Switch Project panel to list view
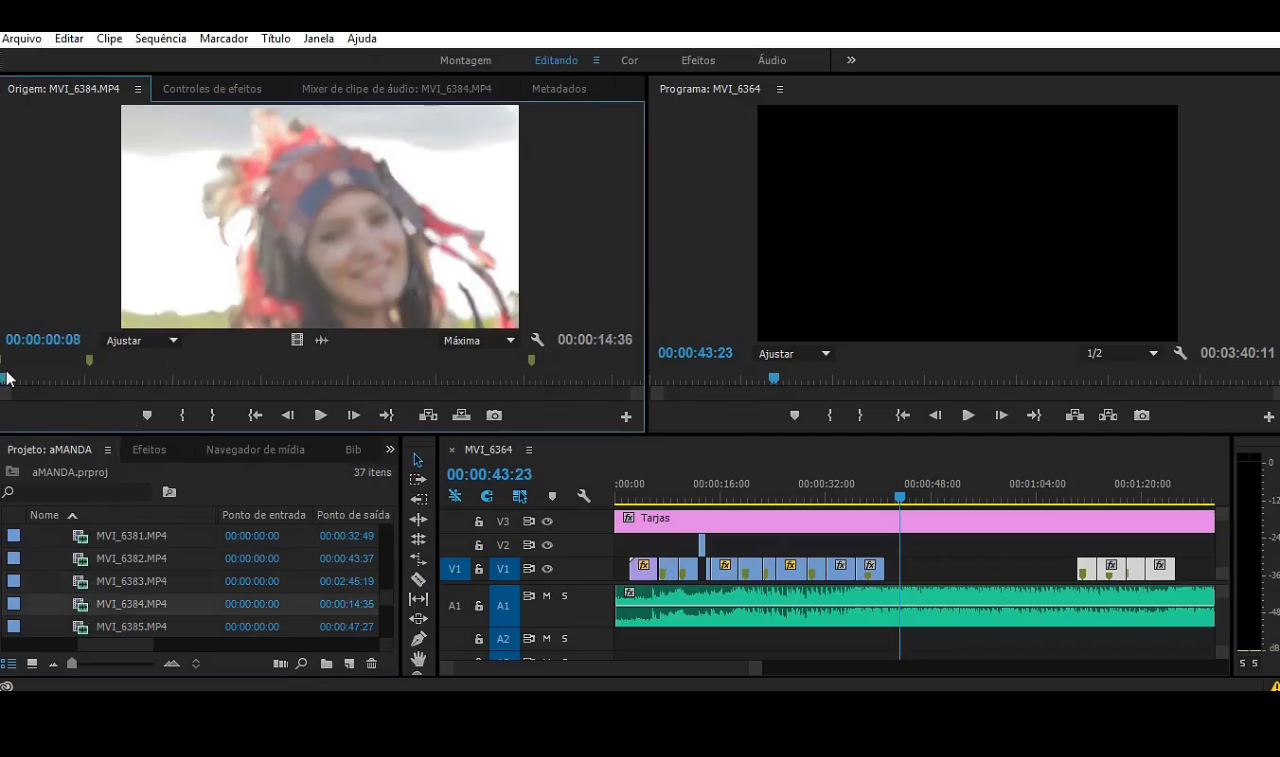This screenshot has height=757, width=1280. pos(9,663)
